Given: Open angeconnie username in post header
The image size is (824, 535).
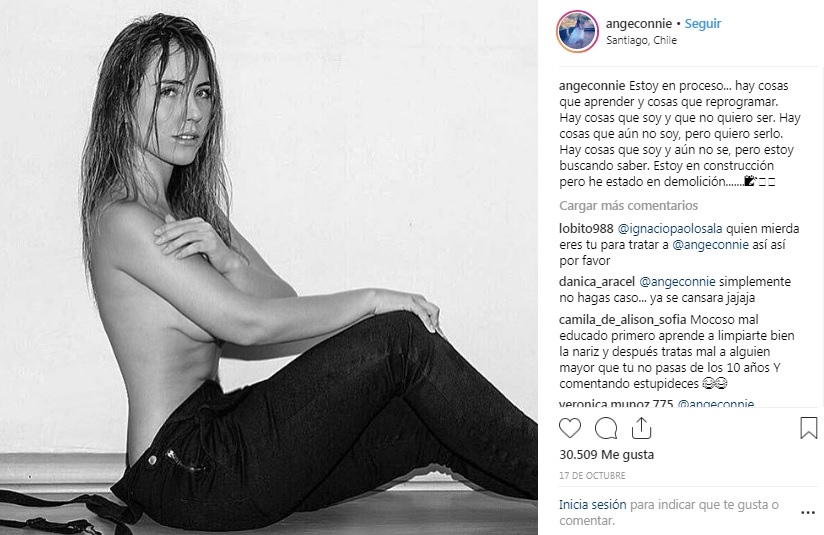Looking at the screenshot, I should tap(638, 24).
